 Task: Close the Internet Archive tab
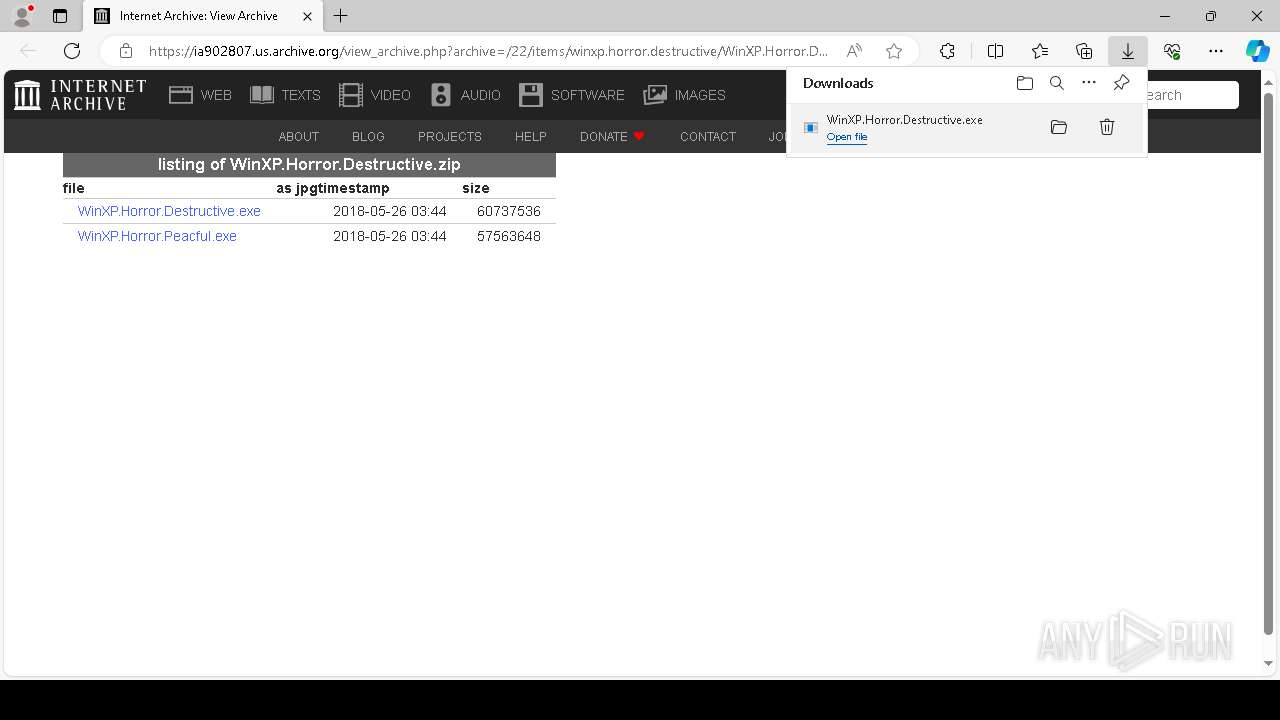tap(307, 16)
